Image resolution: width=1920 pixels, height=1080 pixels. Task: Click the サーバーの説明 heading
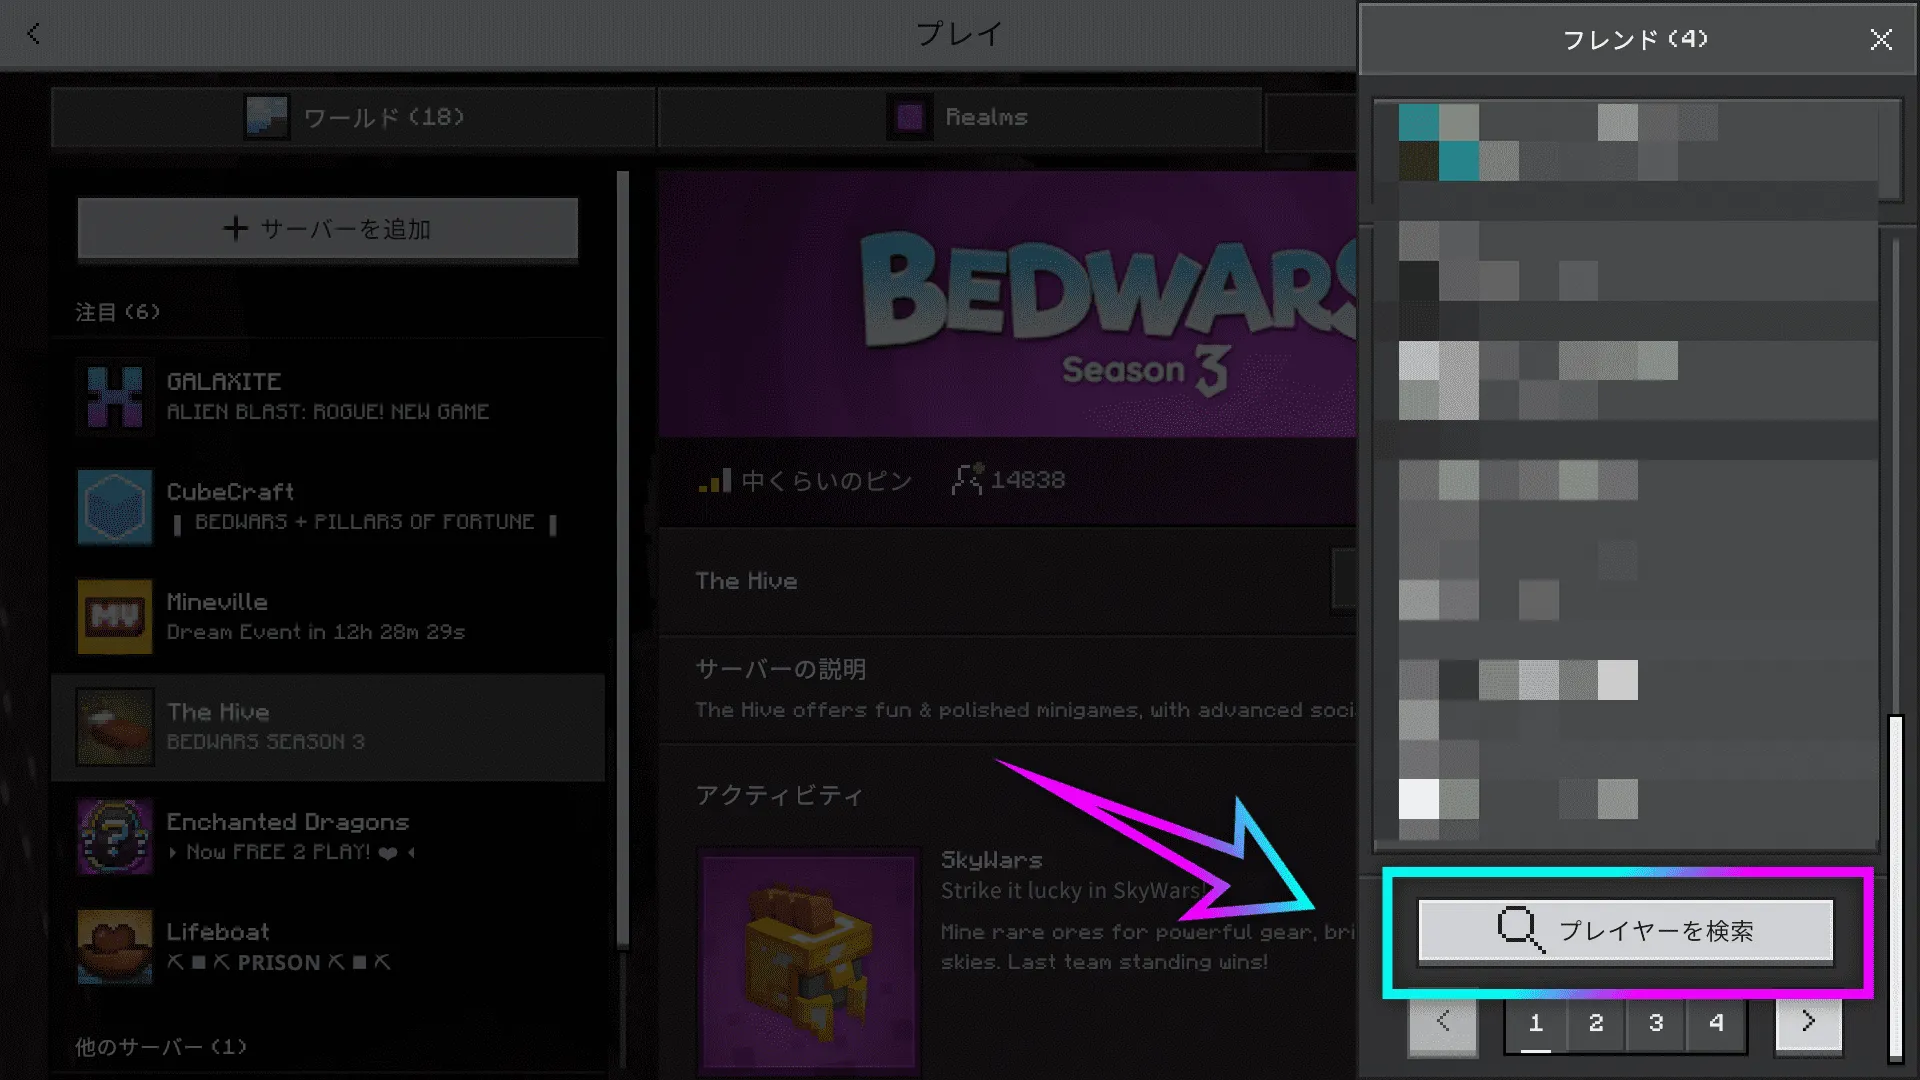coord(781,669)
